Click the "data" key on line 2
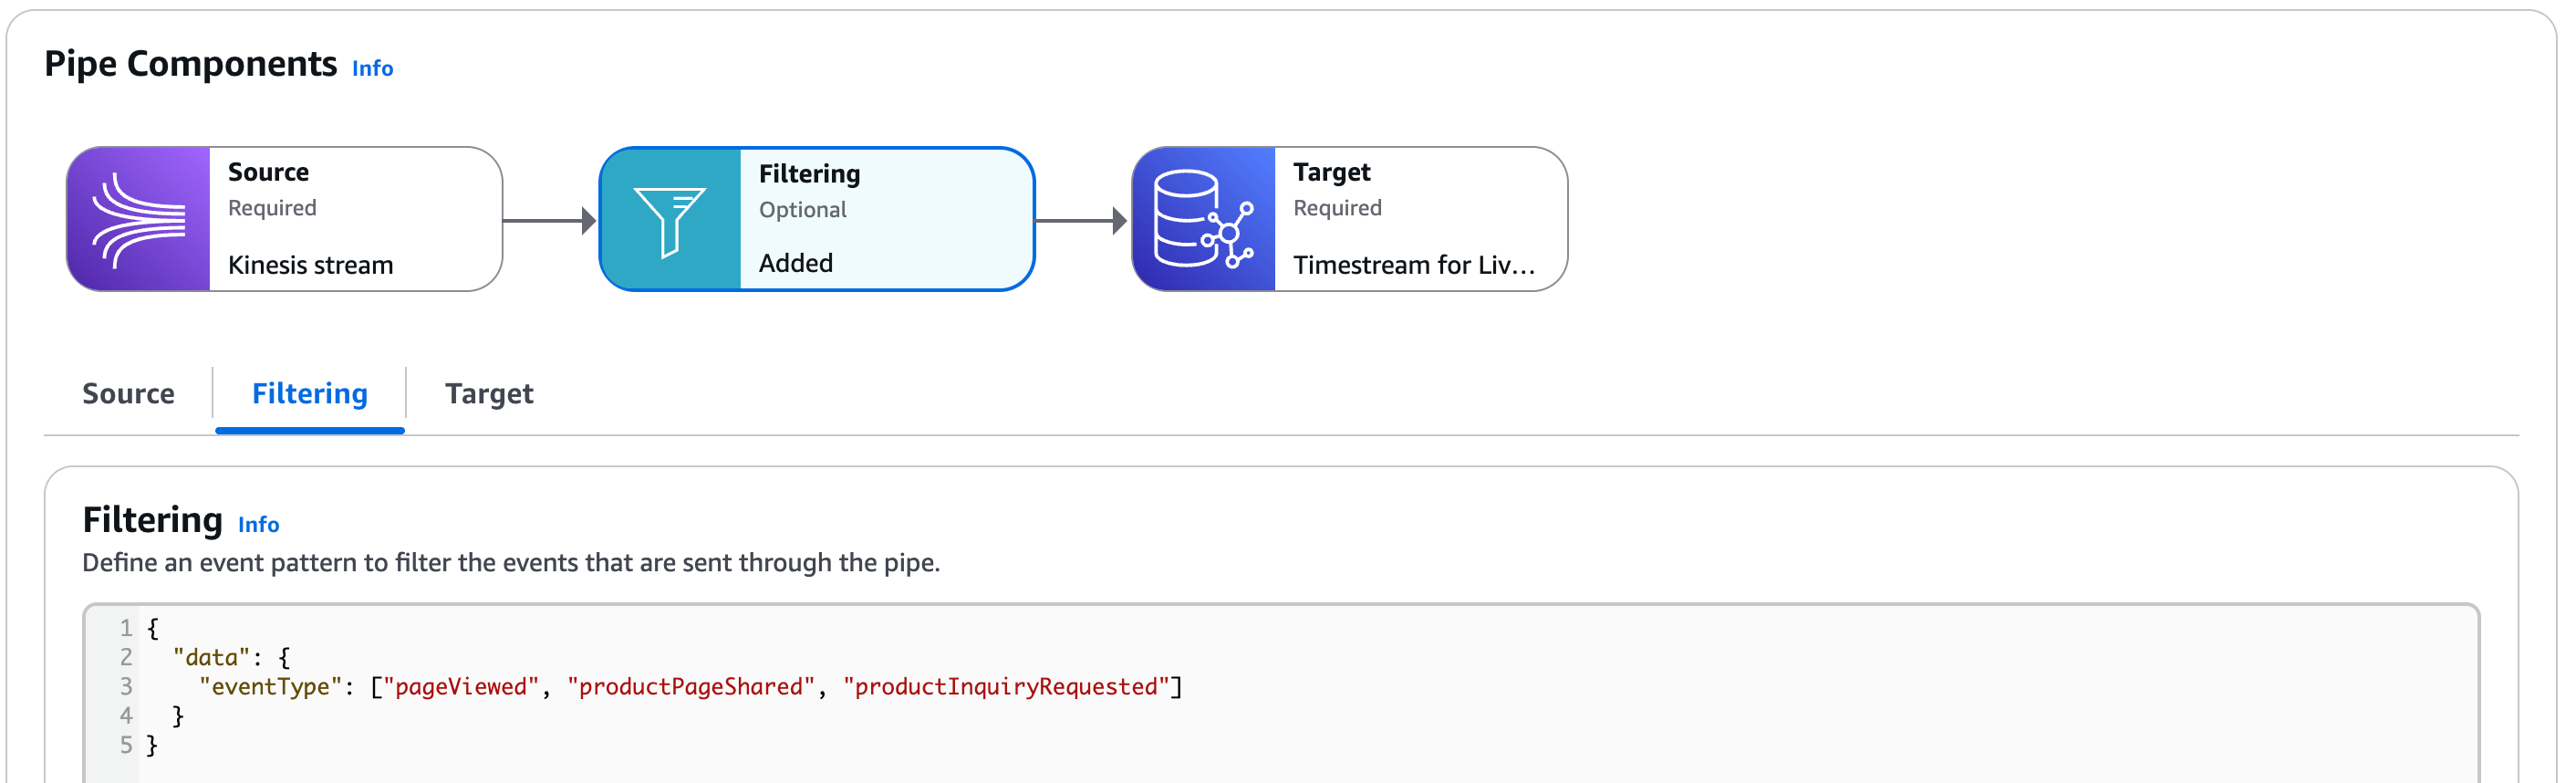Screen dimensions: 2576x783 pos(211,658)
